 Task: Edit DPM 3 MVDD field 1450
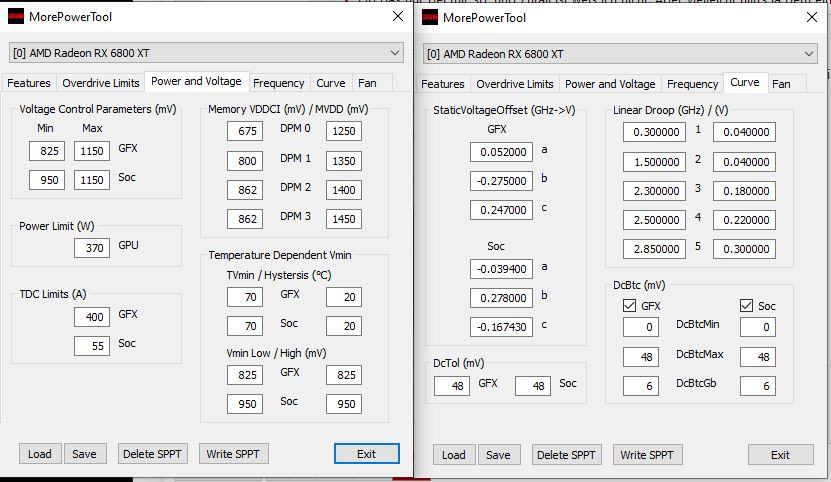point(344,218)
